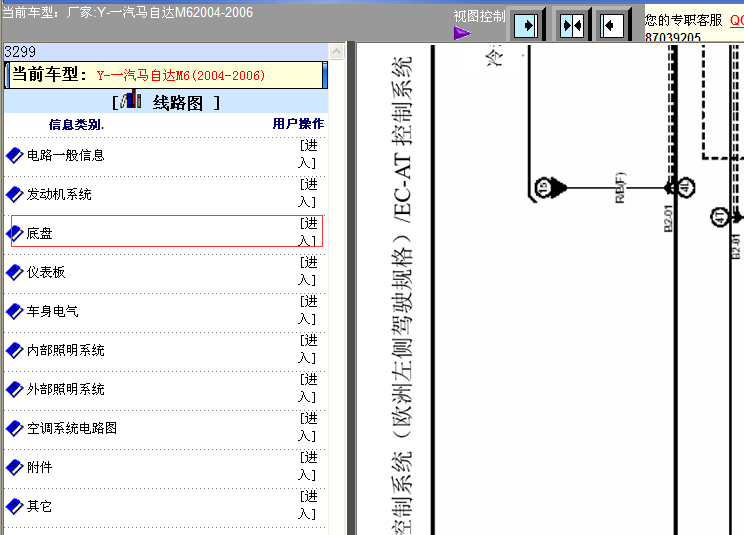744x535 pixels.
Task: Open [进入] link for 仪表板
Action: 308,271
